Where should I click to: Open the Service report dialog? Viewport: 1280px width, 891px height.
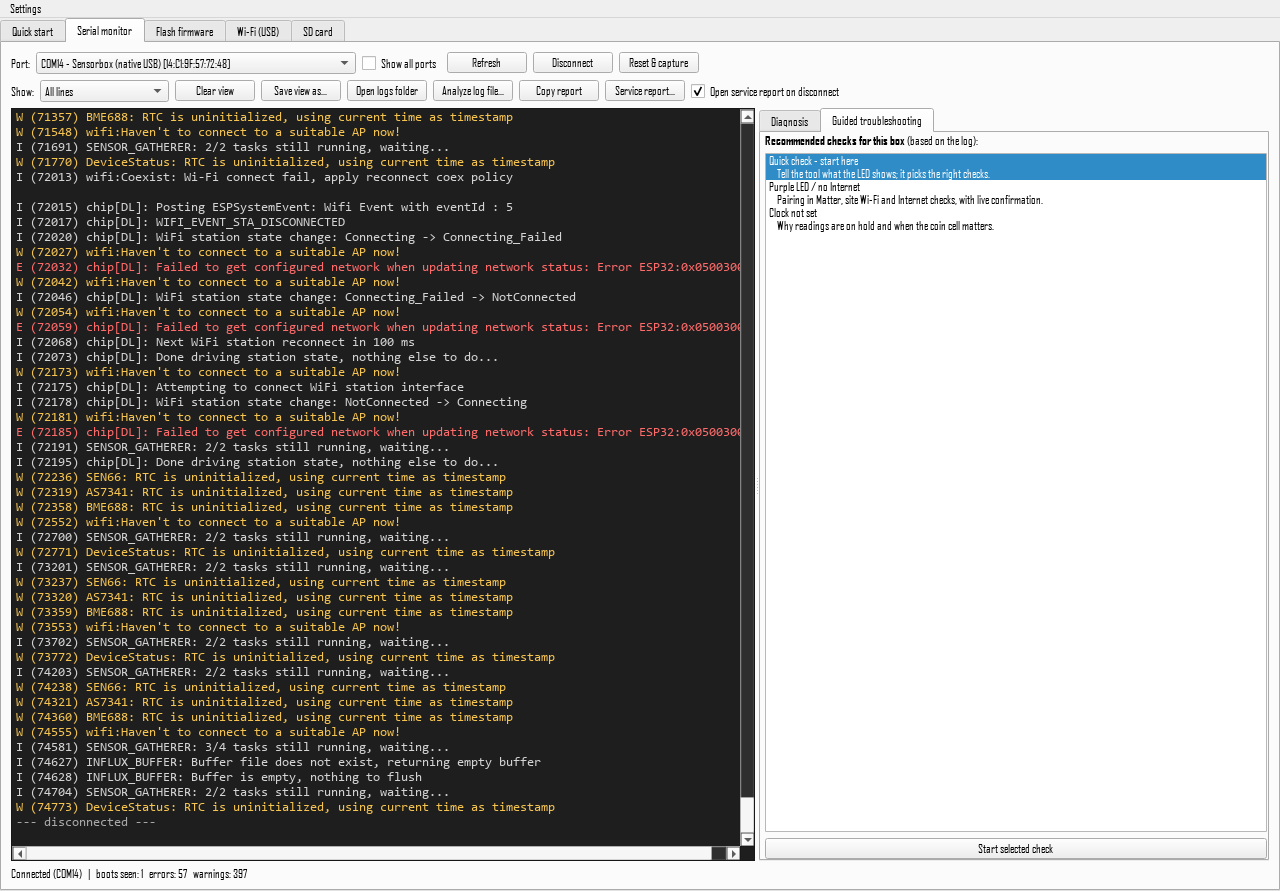645,91
